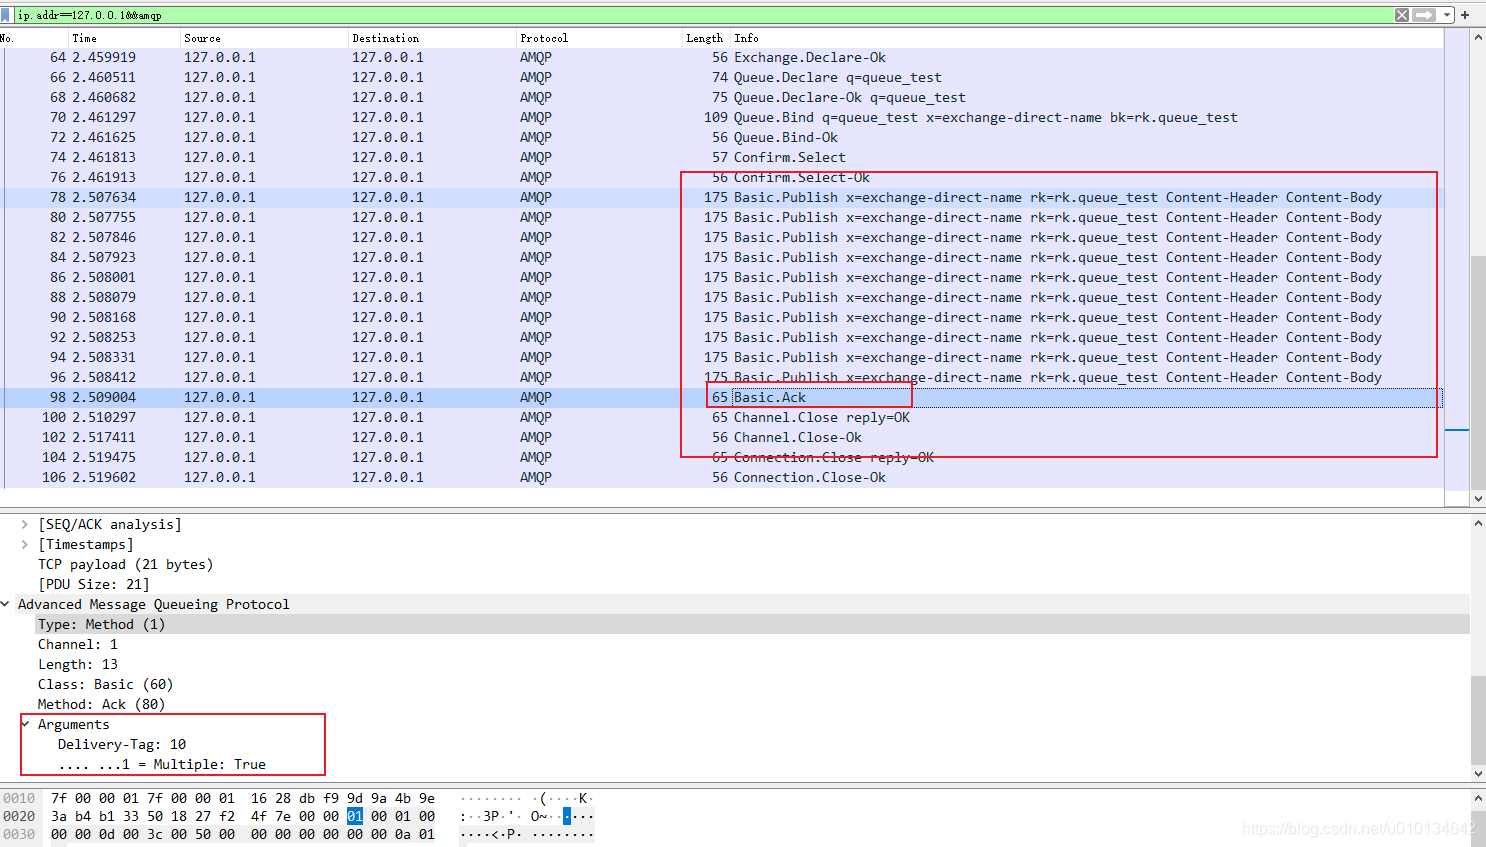Open the filter bookmark icon menu
The width and height of the screenshot is (1486, 847).
coord(6,15)
